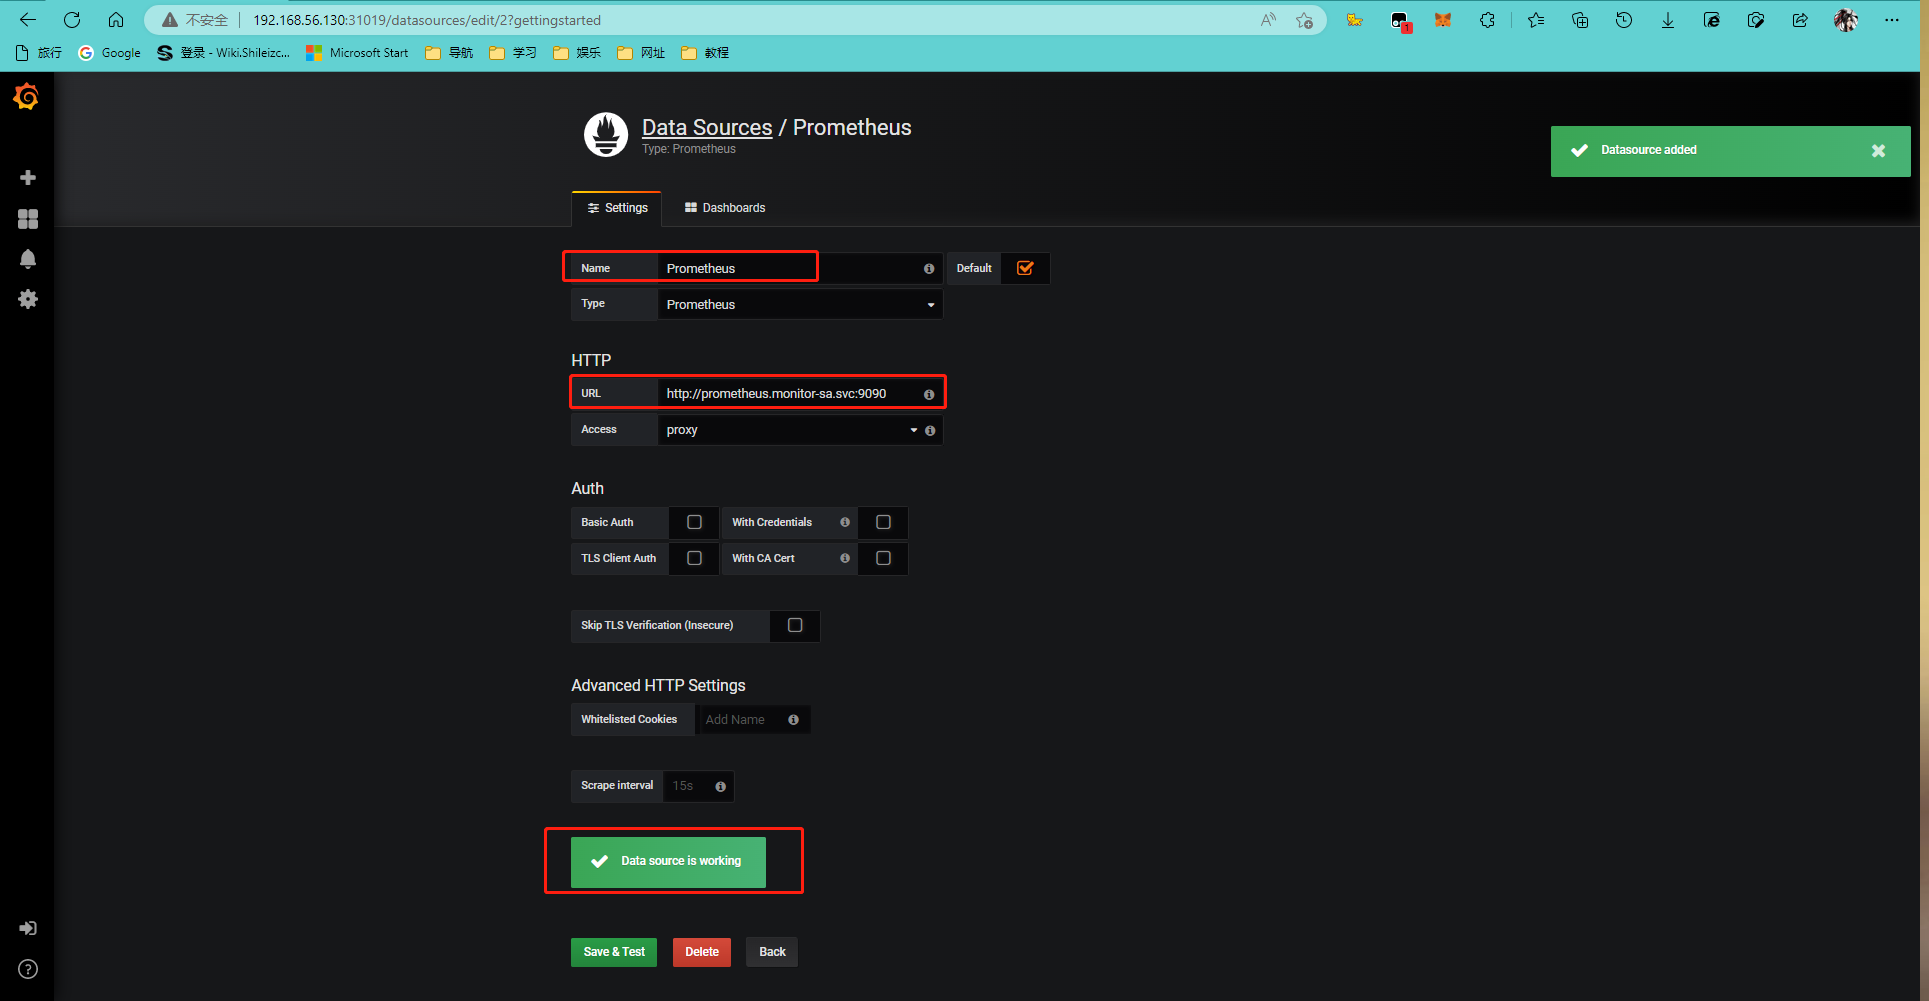1929x1001 pixels.
Task: Open the Data Sources breadcrumb link
Action: (707, 127)
